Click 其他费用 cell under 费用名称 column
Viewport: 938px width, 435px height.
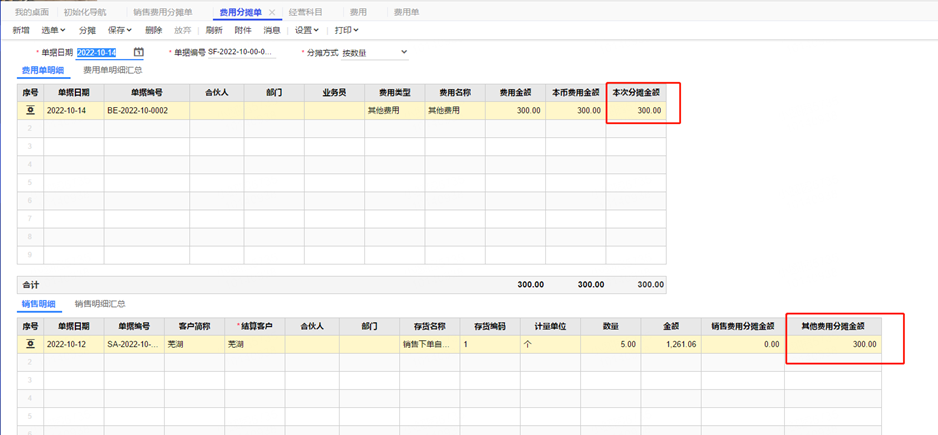[x=455, y=111]
